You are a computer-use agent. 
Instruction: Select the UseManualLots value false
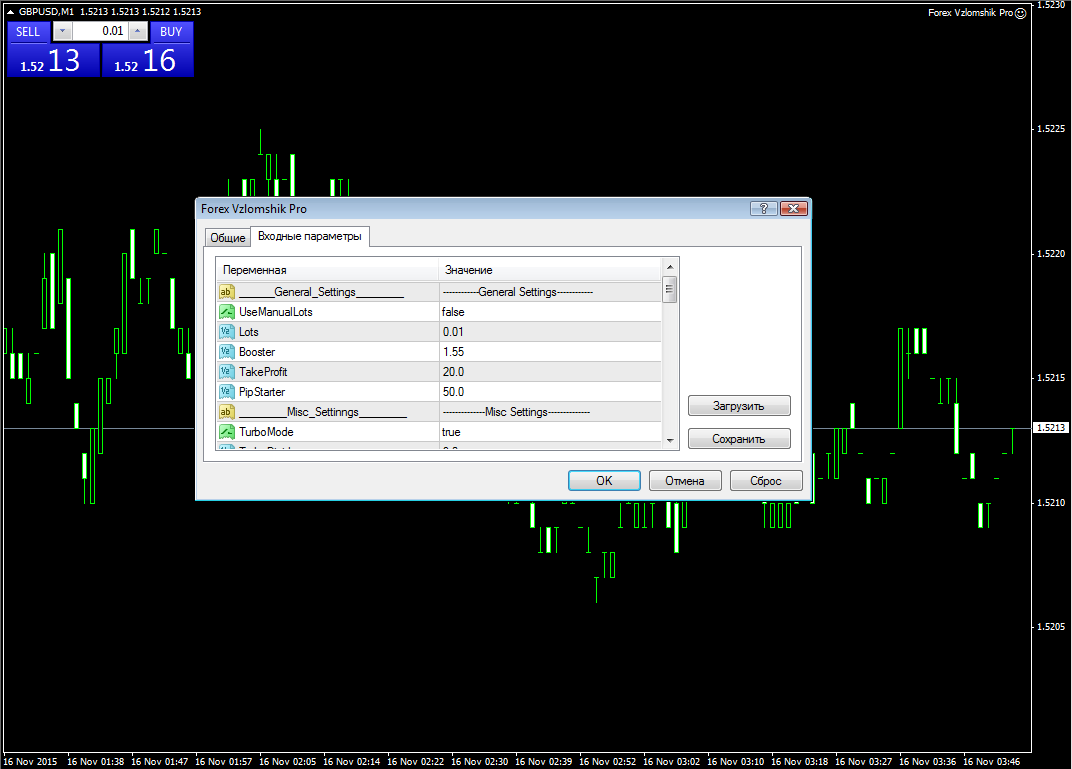point(550,312)
